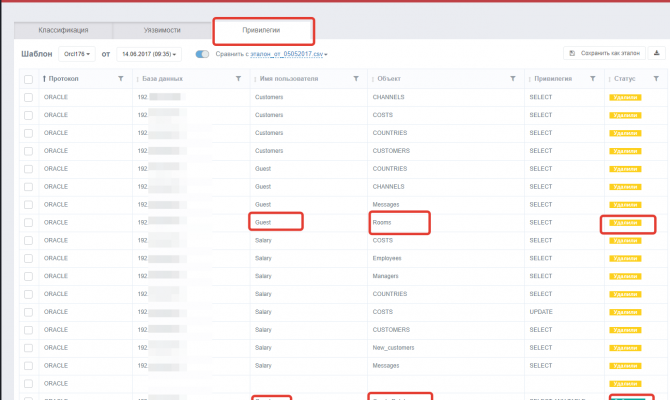
Task: Filter the Имя пользователя column
Action: [356, 79]
